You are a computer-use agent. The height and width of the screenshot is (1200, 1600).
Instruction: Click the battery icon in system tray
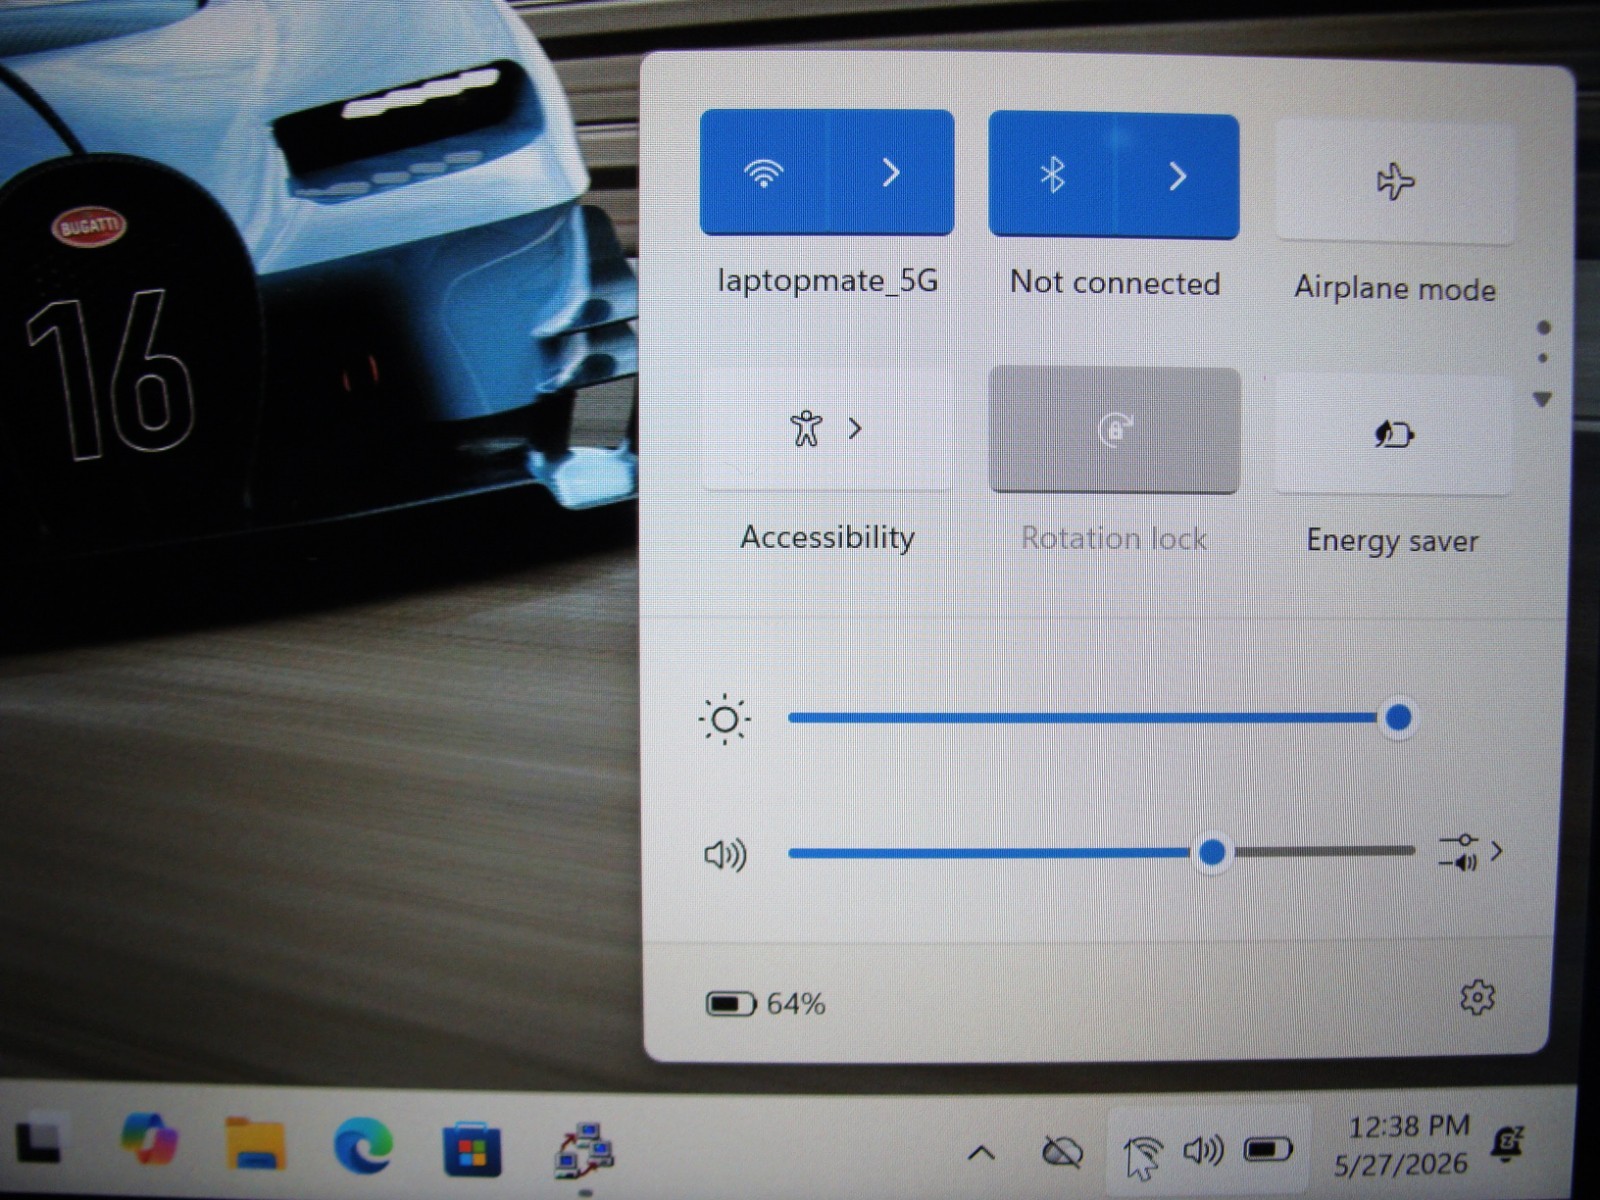click(x=1268, y=1151)
